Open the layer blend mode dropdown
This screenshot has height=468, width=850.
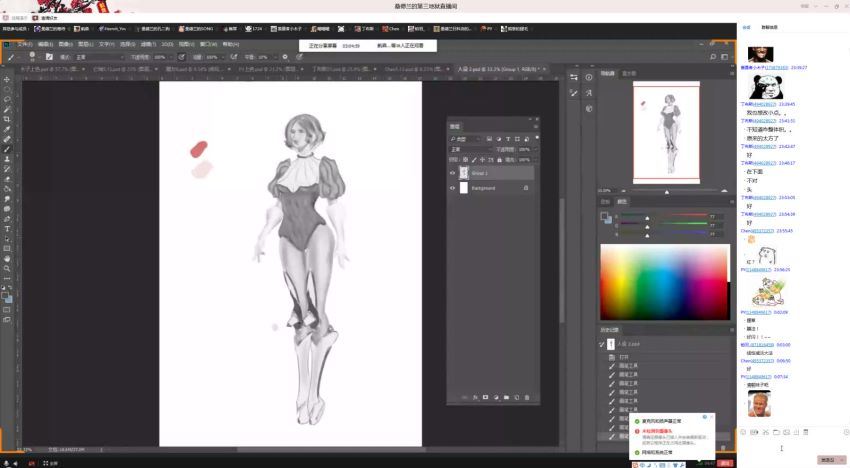(x=470, y=149)
